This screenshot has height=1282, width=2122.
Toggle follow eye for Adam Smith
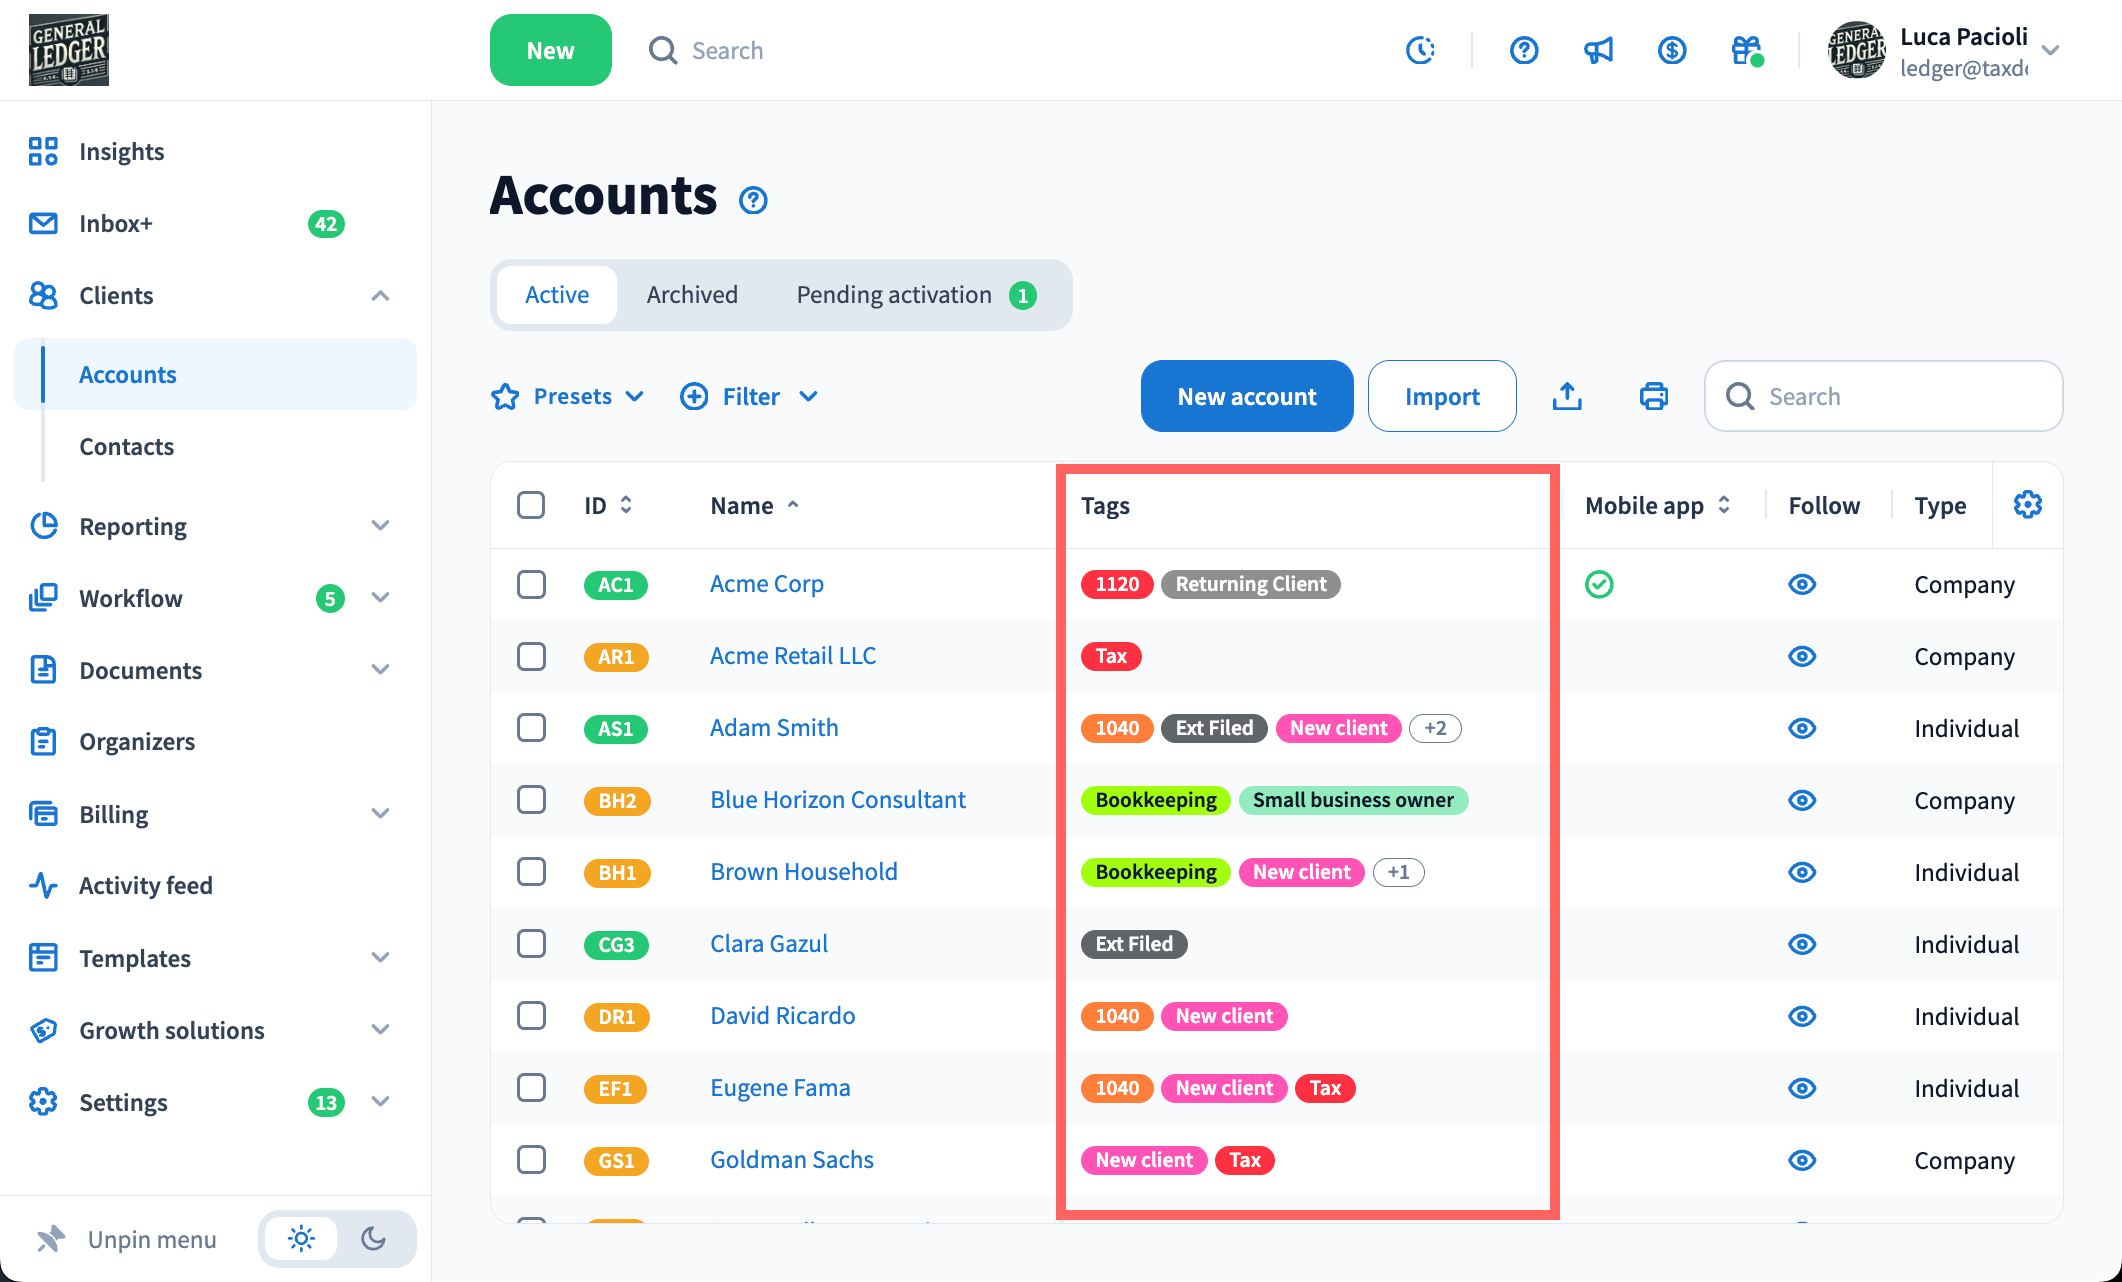(1802, 728)
